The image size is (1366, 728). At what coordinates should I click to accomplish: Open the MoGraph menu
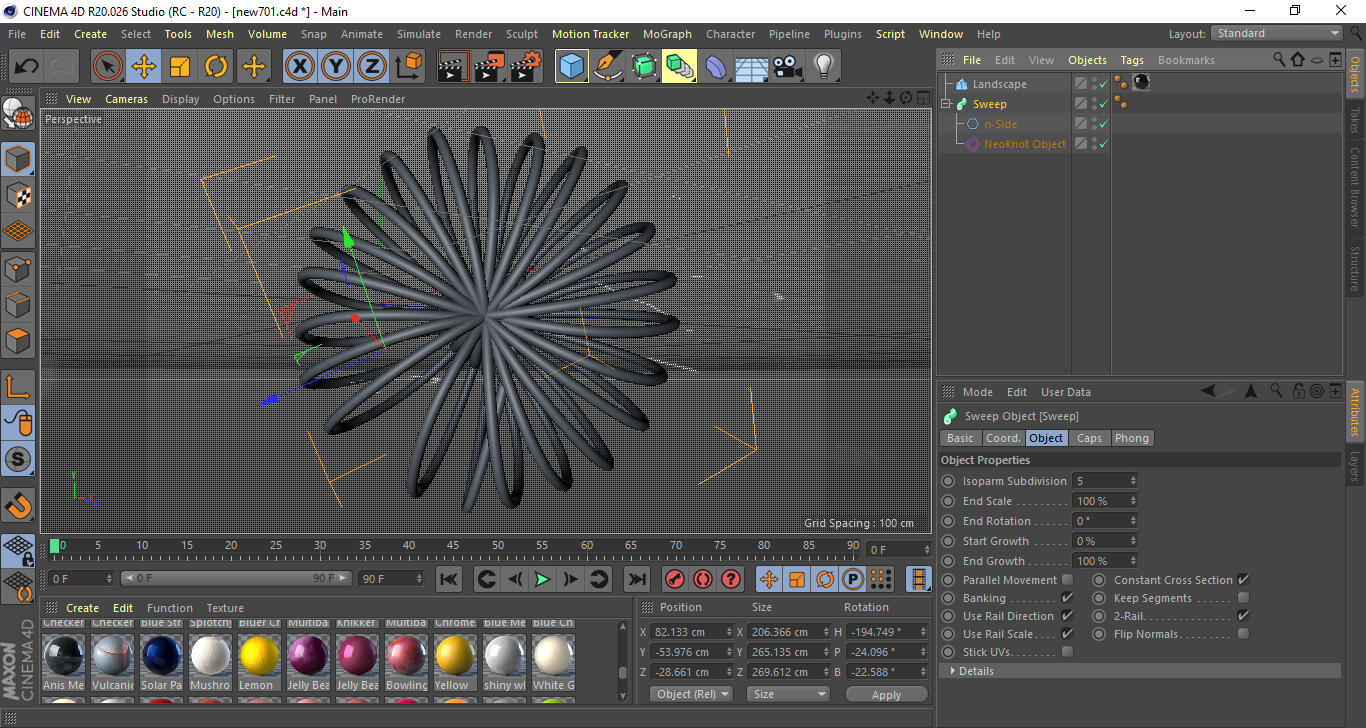pos(667,34)
